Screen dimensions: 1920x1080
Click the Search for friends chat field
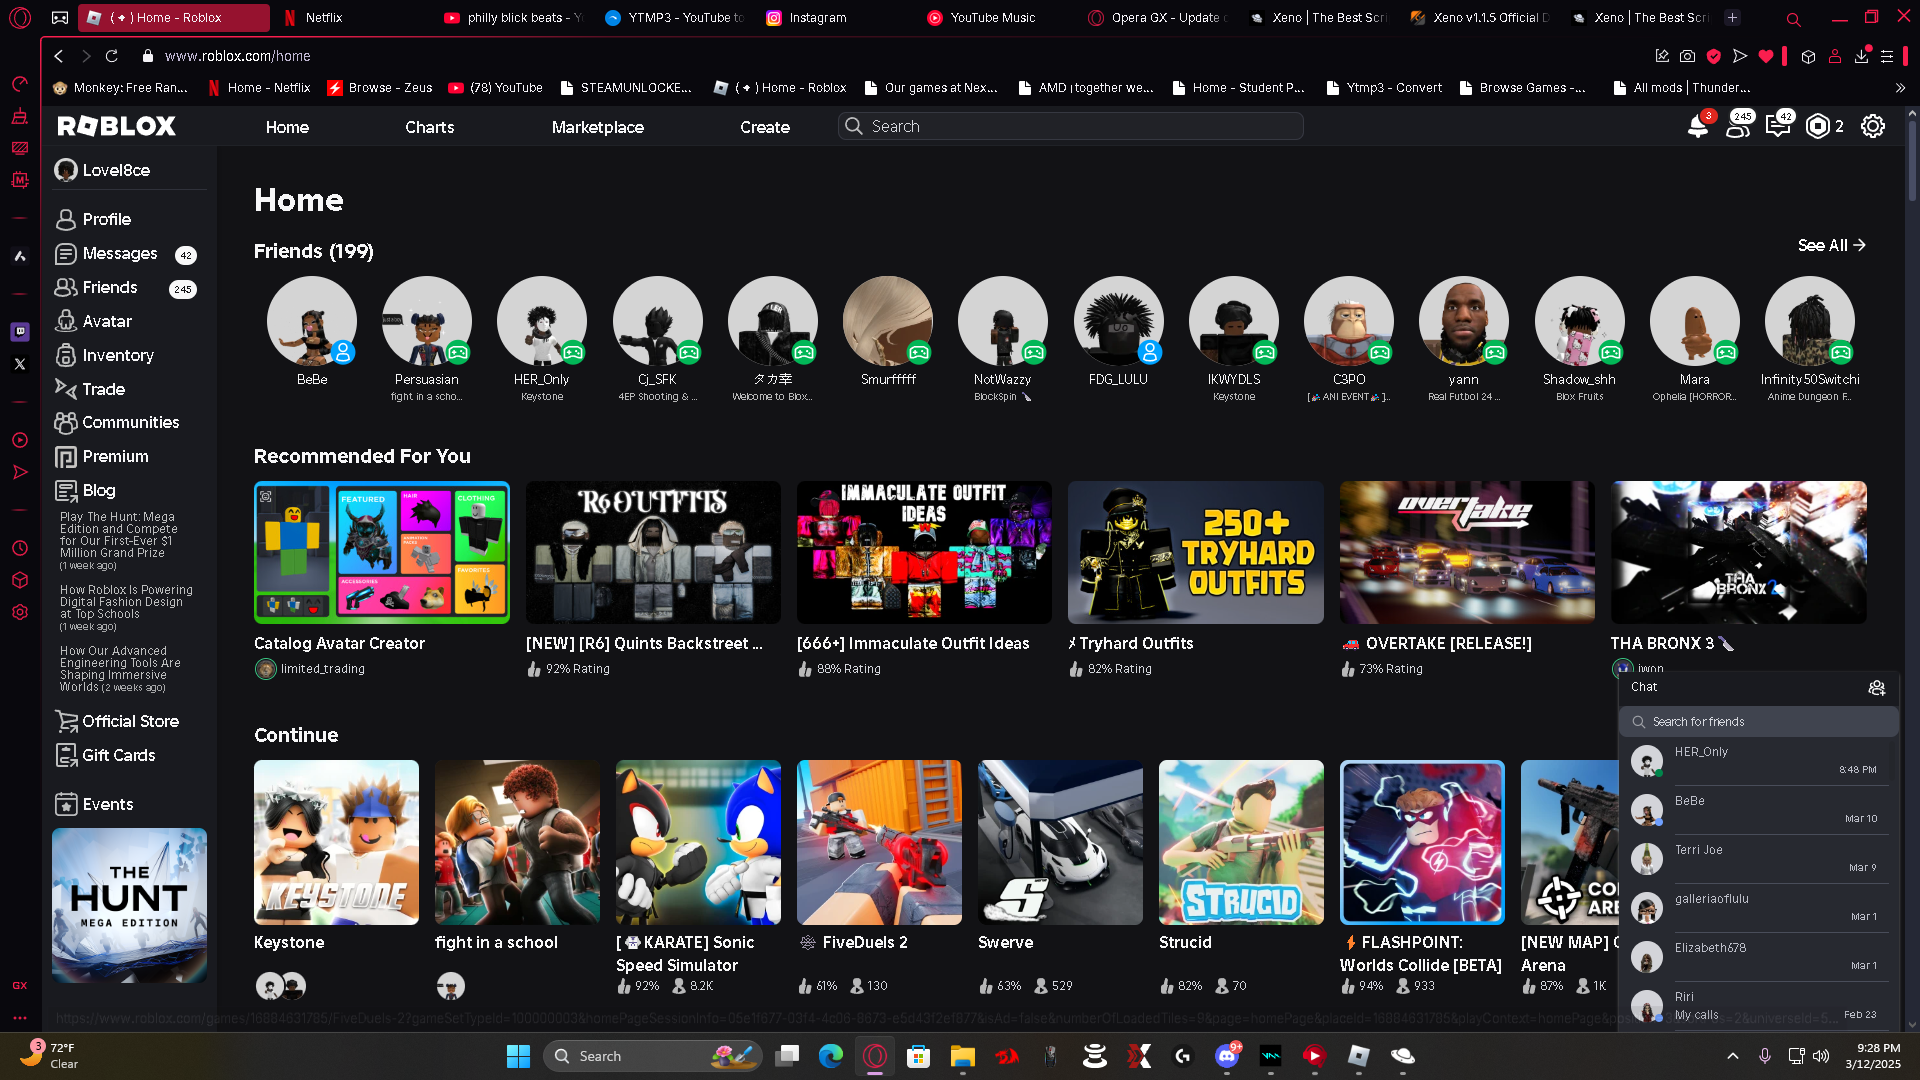pos(1758,722)
